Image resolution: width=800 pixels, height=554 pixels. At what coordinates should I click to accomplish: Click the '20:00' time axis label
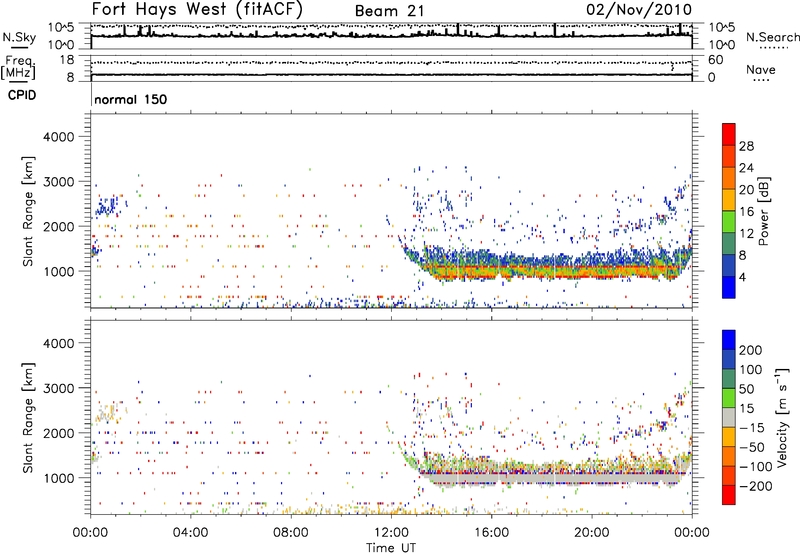pyautogui.click(x=592, y=533)
